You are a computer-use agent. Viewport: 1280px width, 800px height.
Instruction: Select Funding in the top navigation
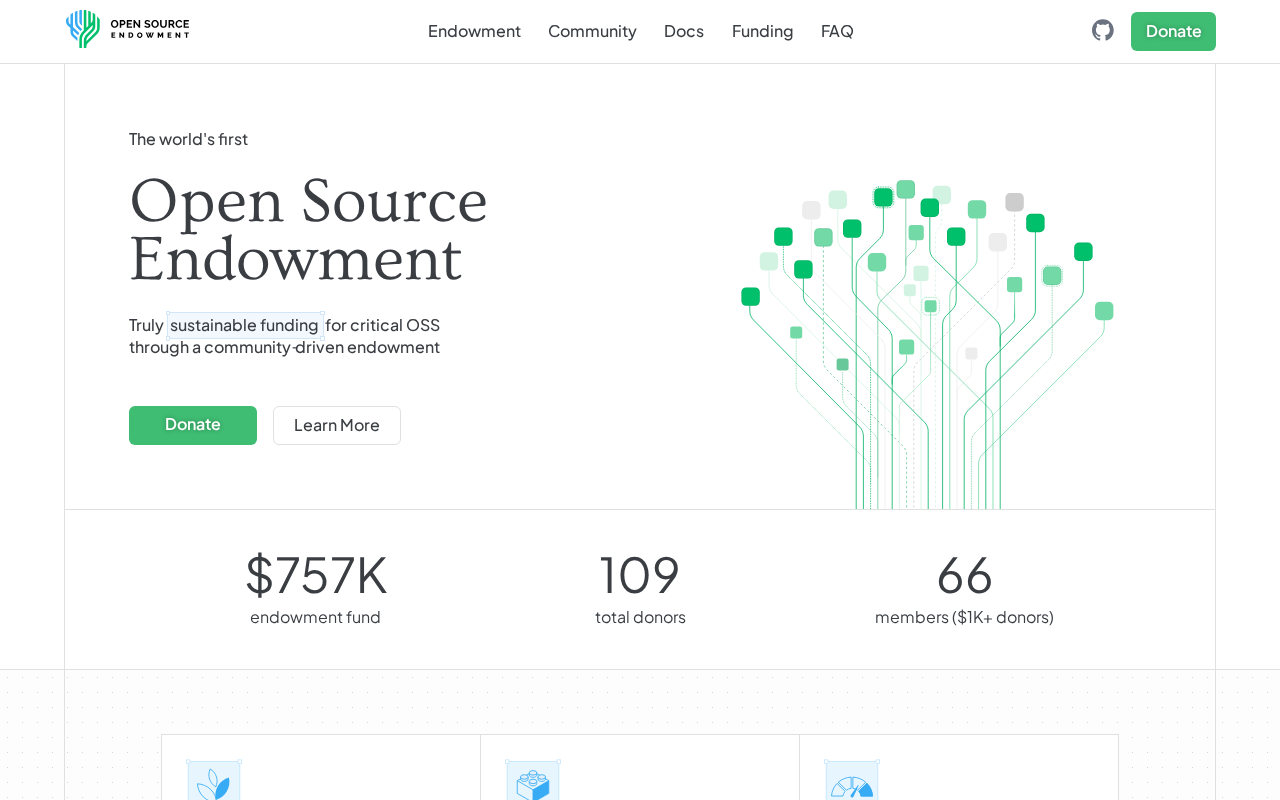[x=762, y=31]
